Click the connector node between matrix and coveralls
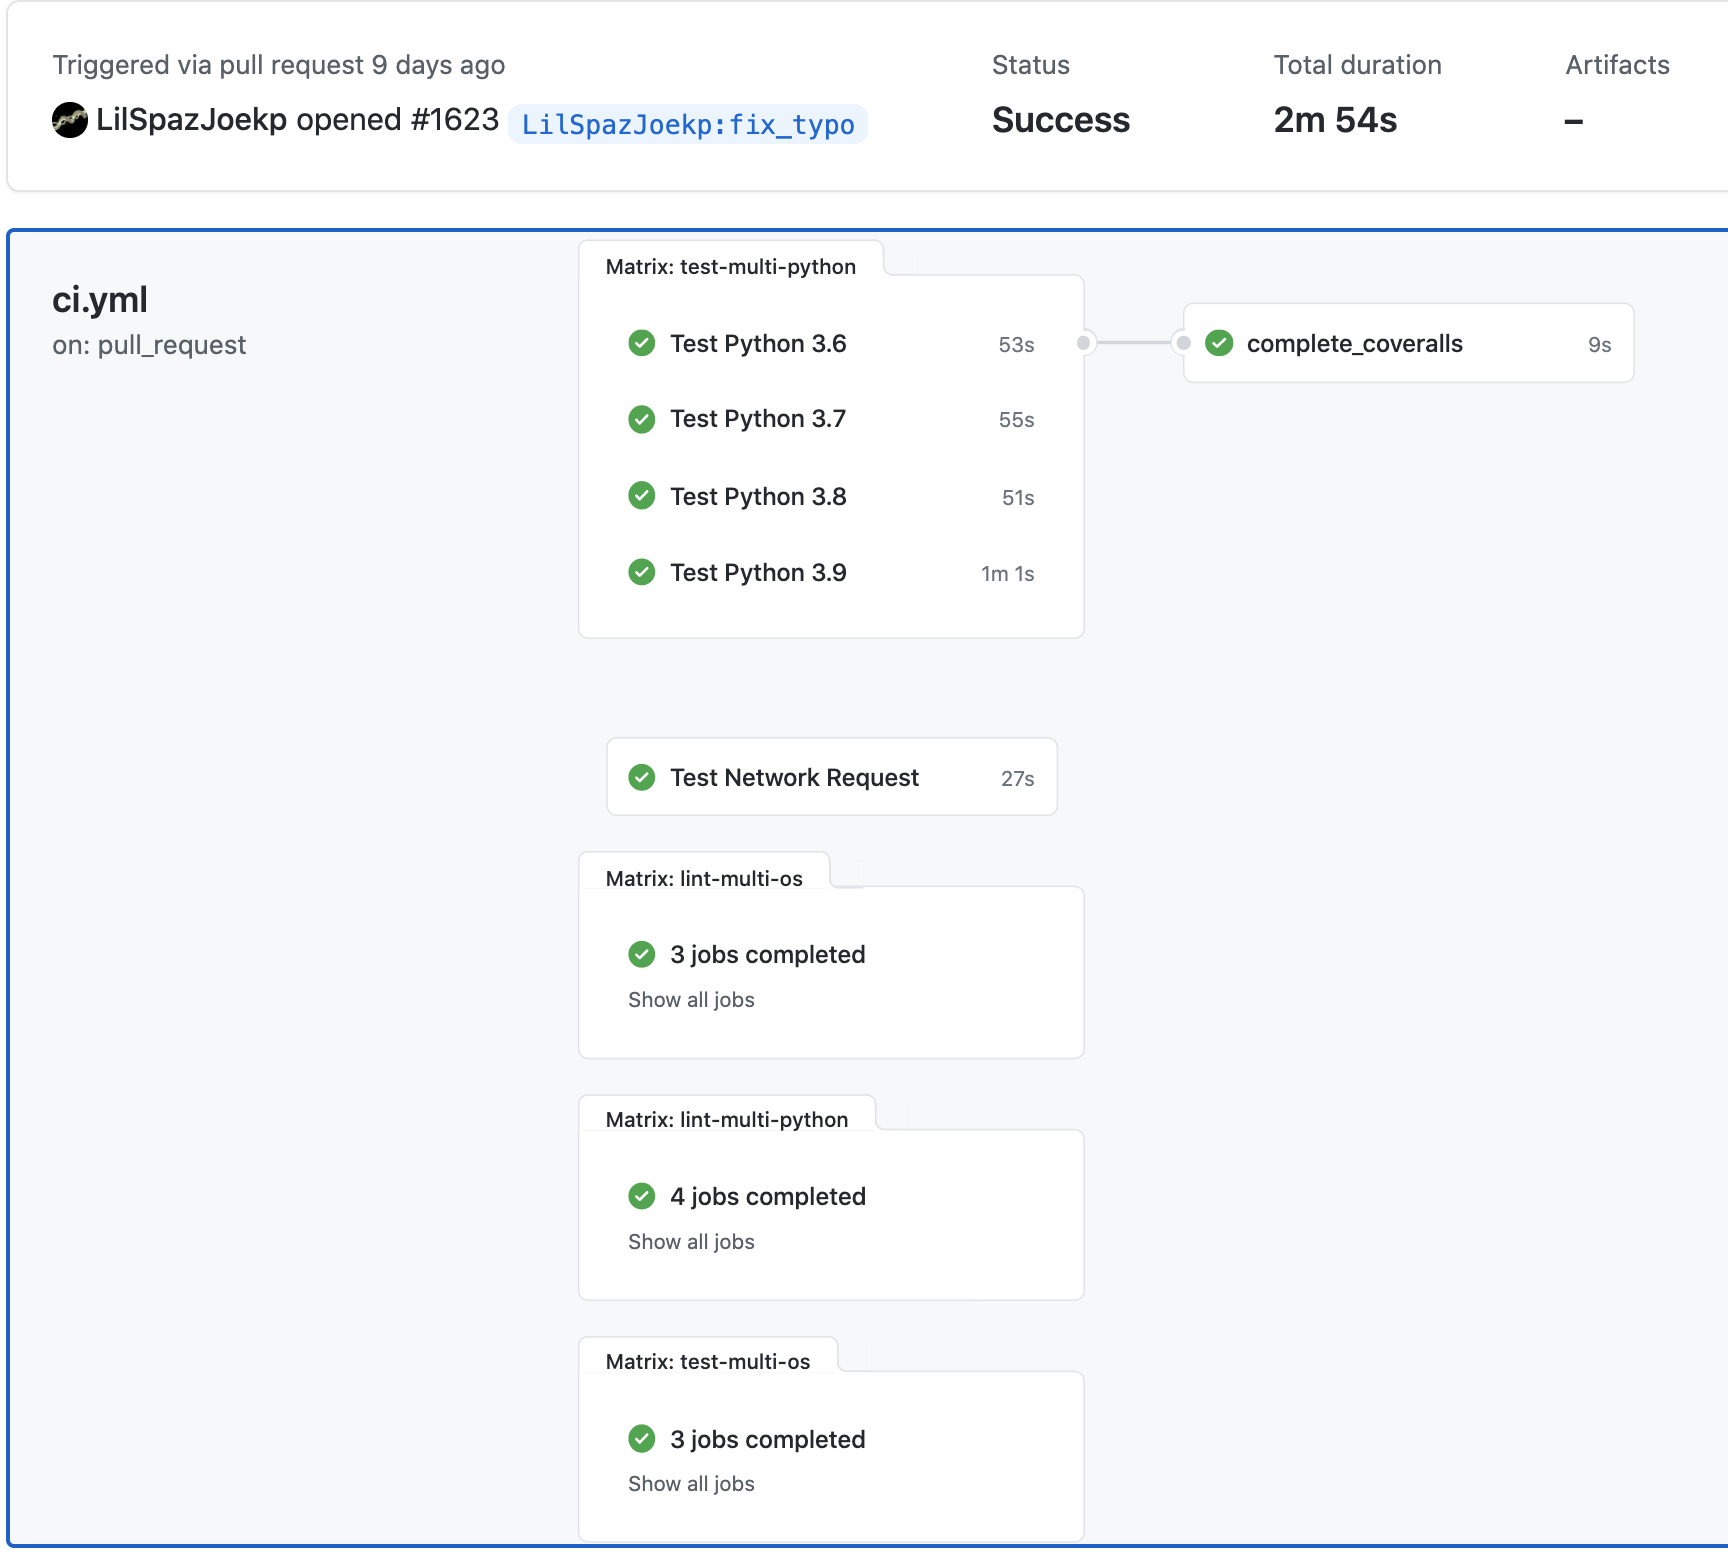 (x=1083, y=343)
